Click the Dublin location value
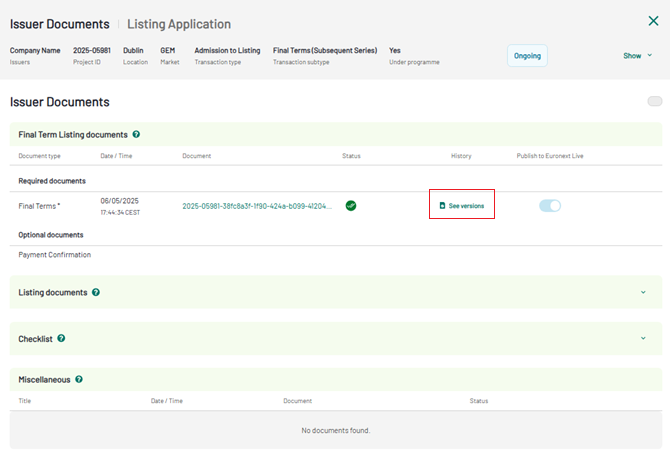 point(133,50)
